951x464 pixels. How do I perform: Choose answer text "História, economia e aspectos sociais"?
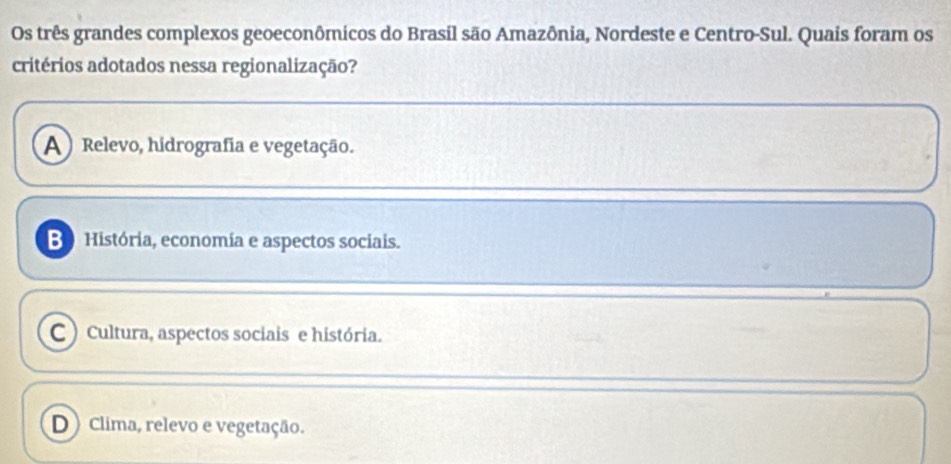coord(243,241)
